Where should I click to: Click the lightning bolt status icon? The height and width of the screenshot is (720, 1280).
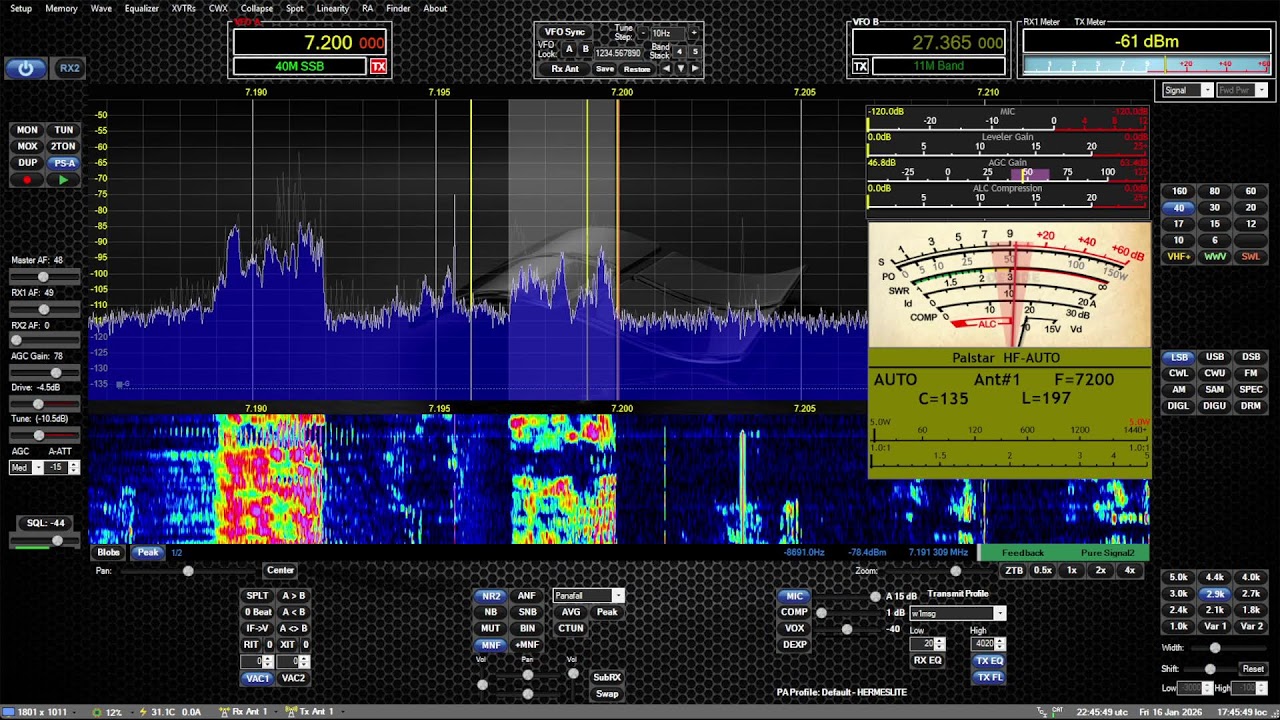[x=143, y=711]
